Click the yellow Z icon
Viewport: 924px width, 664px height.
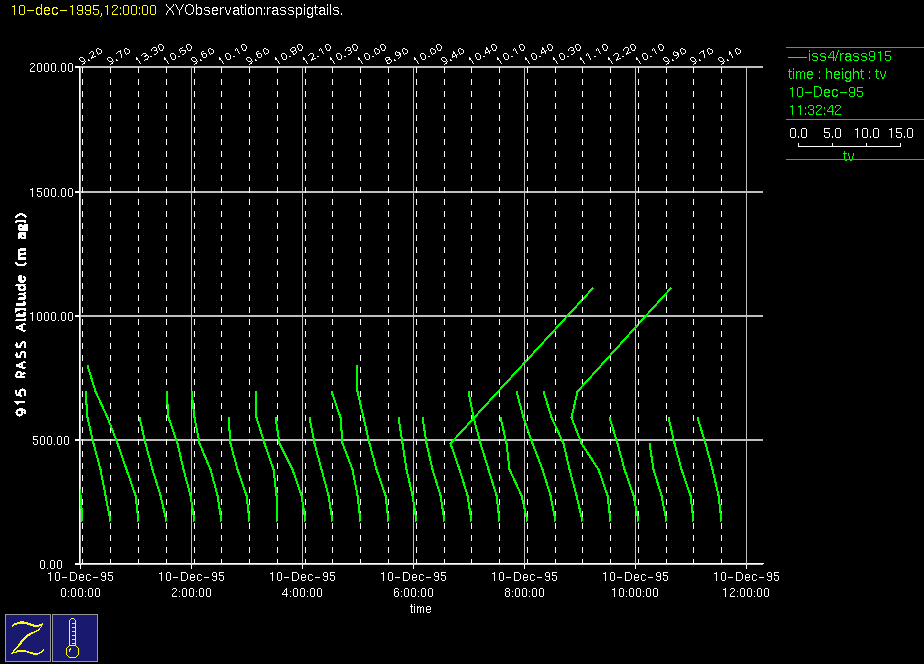coord(28,638)
